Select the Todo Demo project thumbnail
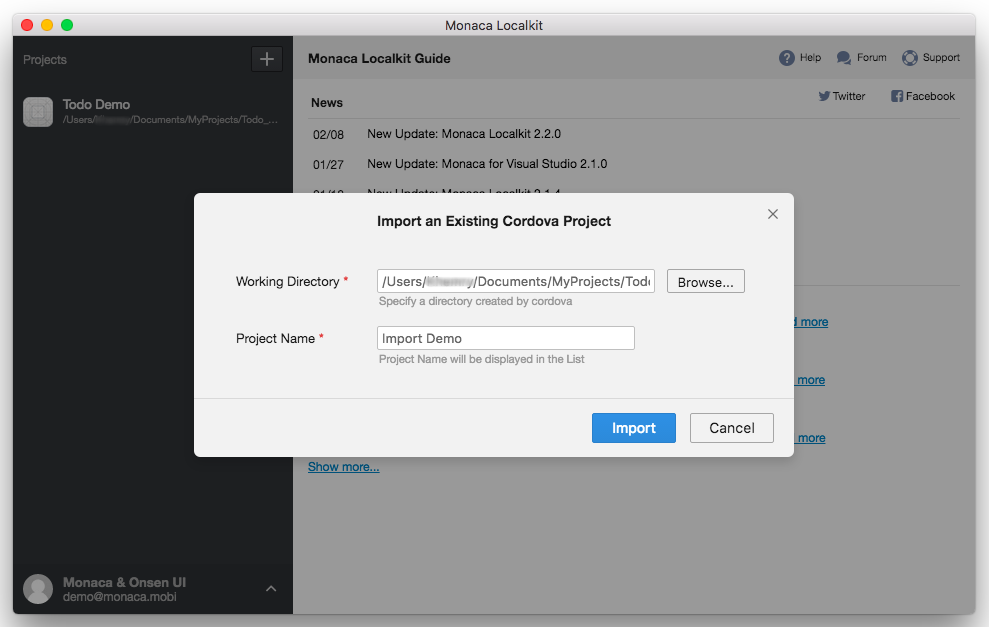Image resolution: width=989 pixels, height=627 pixels. 38,112
